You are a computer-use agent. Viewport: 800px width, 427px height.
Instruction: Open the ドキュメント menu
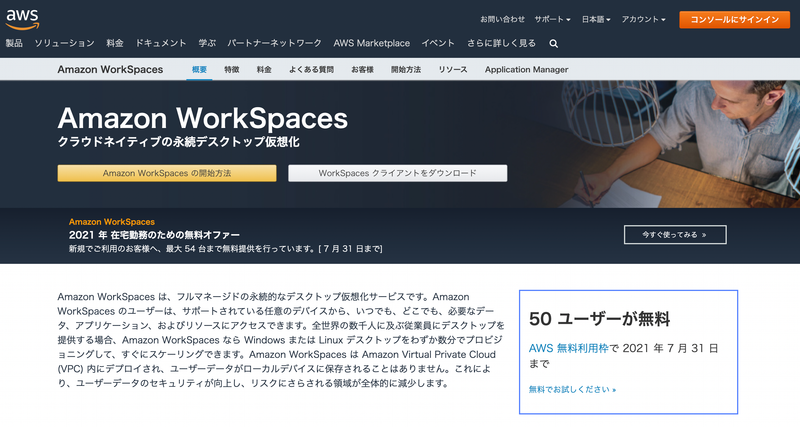tap(161, 43)
